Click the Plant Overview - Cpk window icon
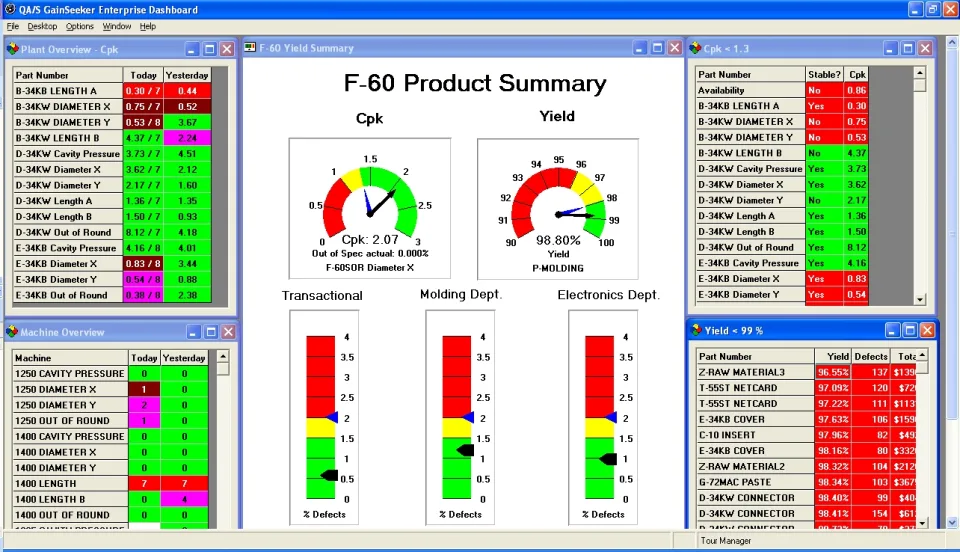The height and width of the screenshot is (552, 960). tap(12, 49)
